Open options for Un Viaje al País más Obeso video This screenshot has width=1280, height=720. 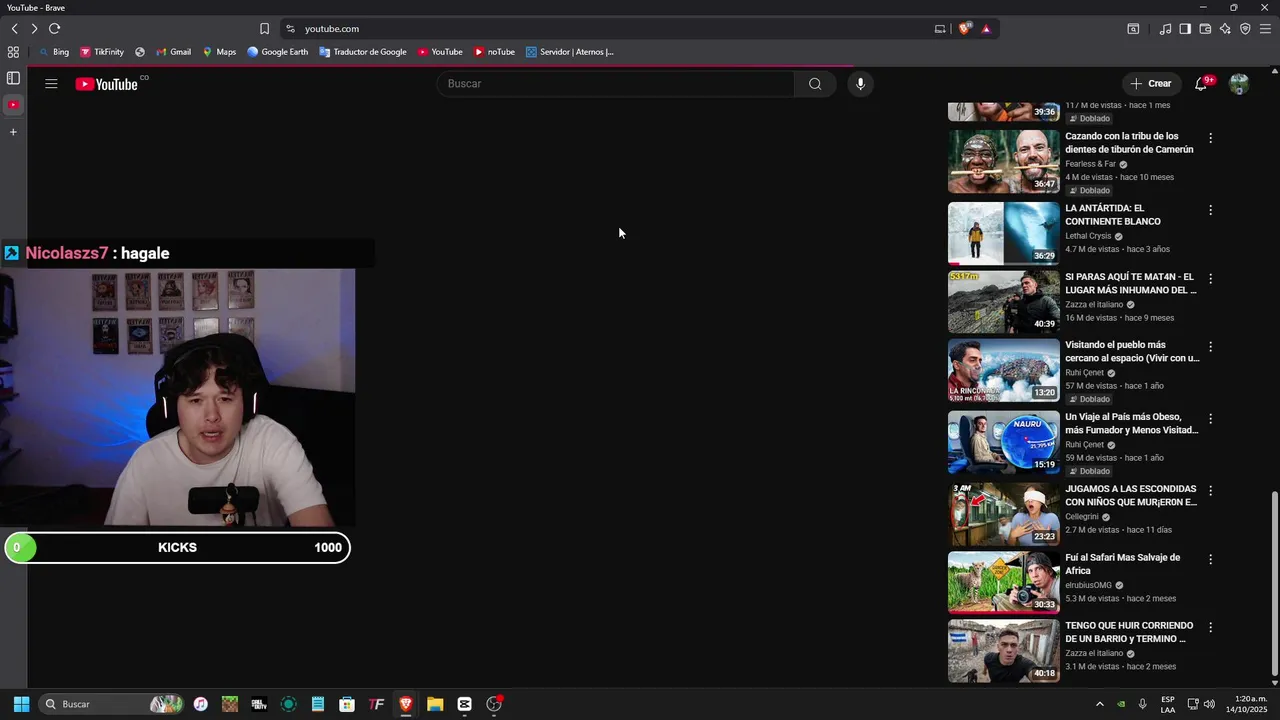pos(1210,419)
